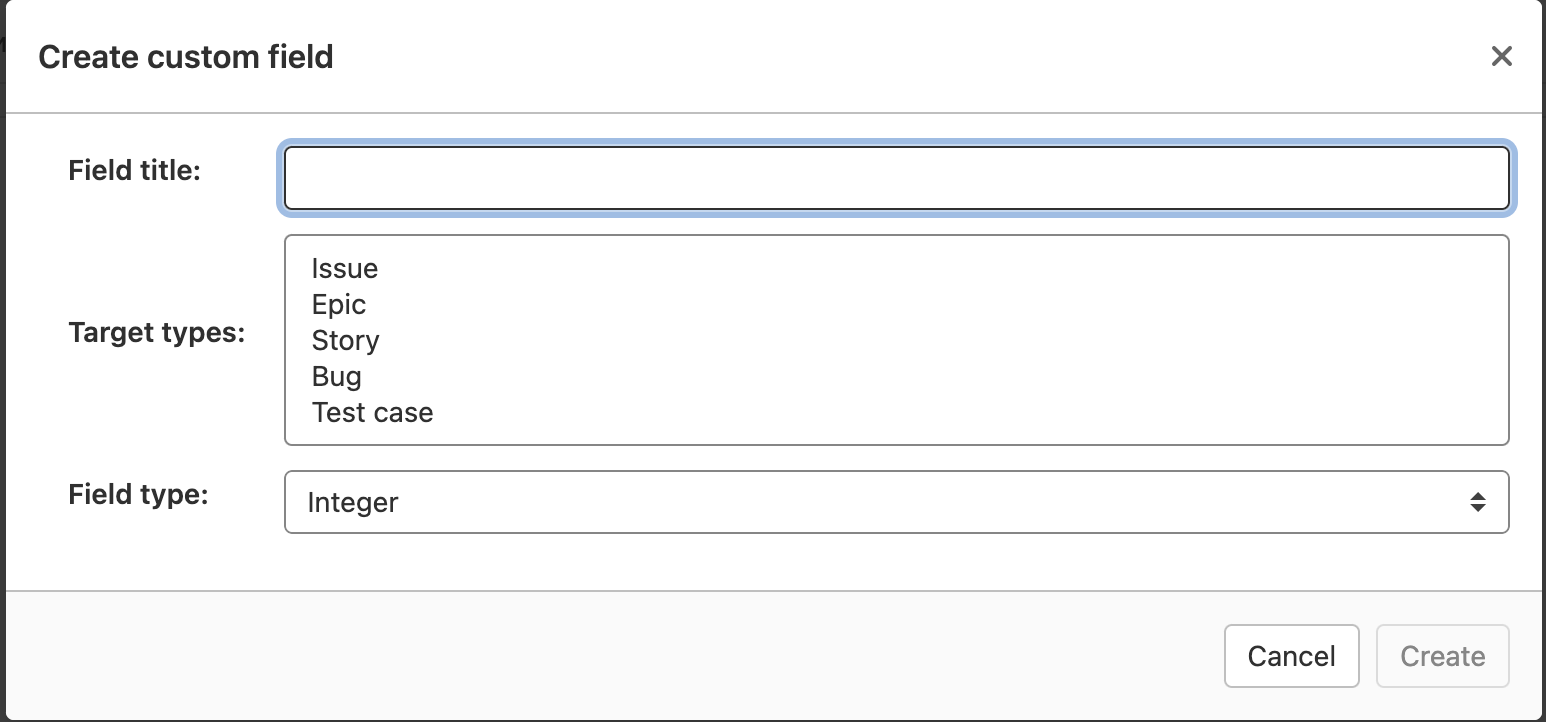The height and width of the screenshot is (722, 1546).
Task: Click the "Field title:" label
Action: pyautogui.click(x=135, y=171)
